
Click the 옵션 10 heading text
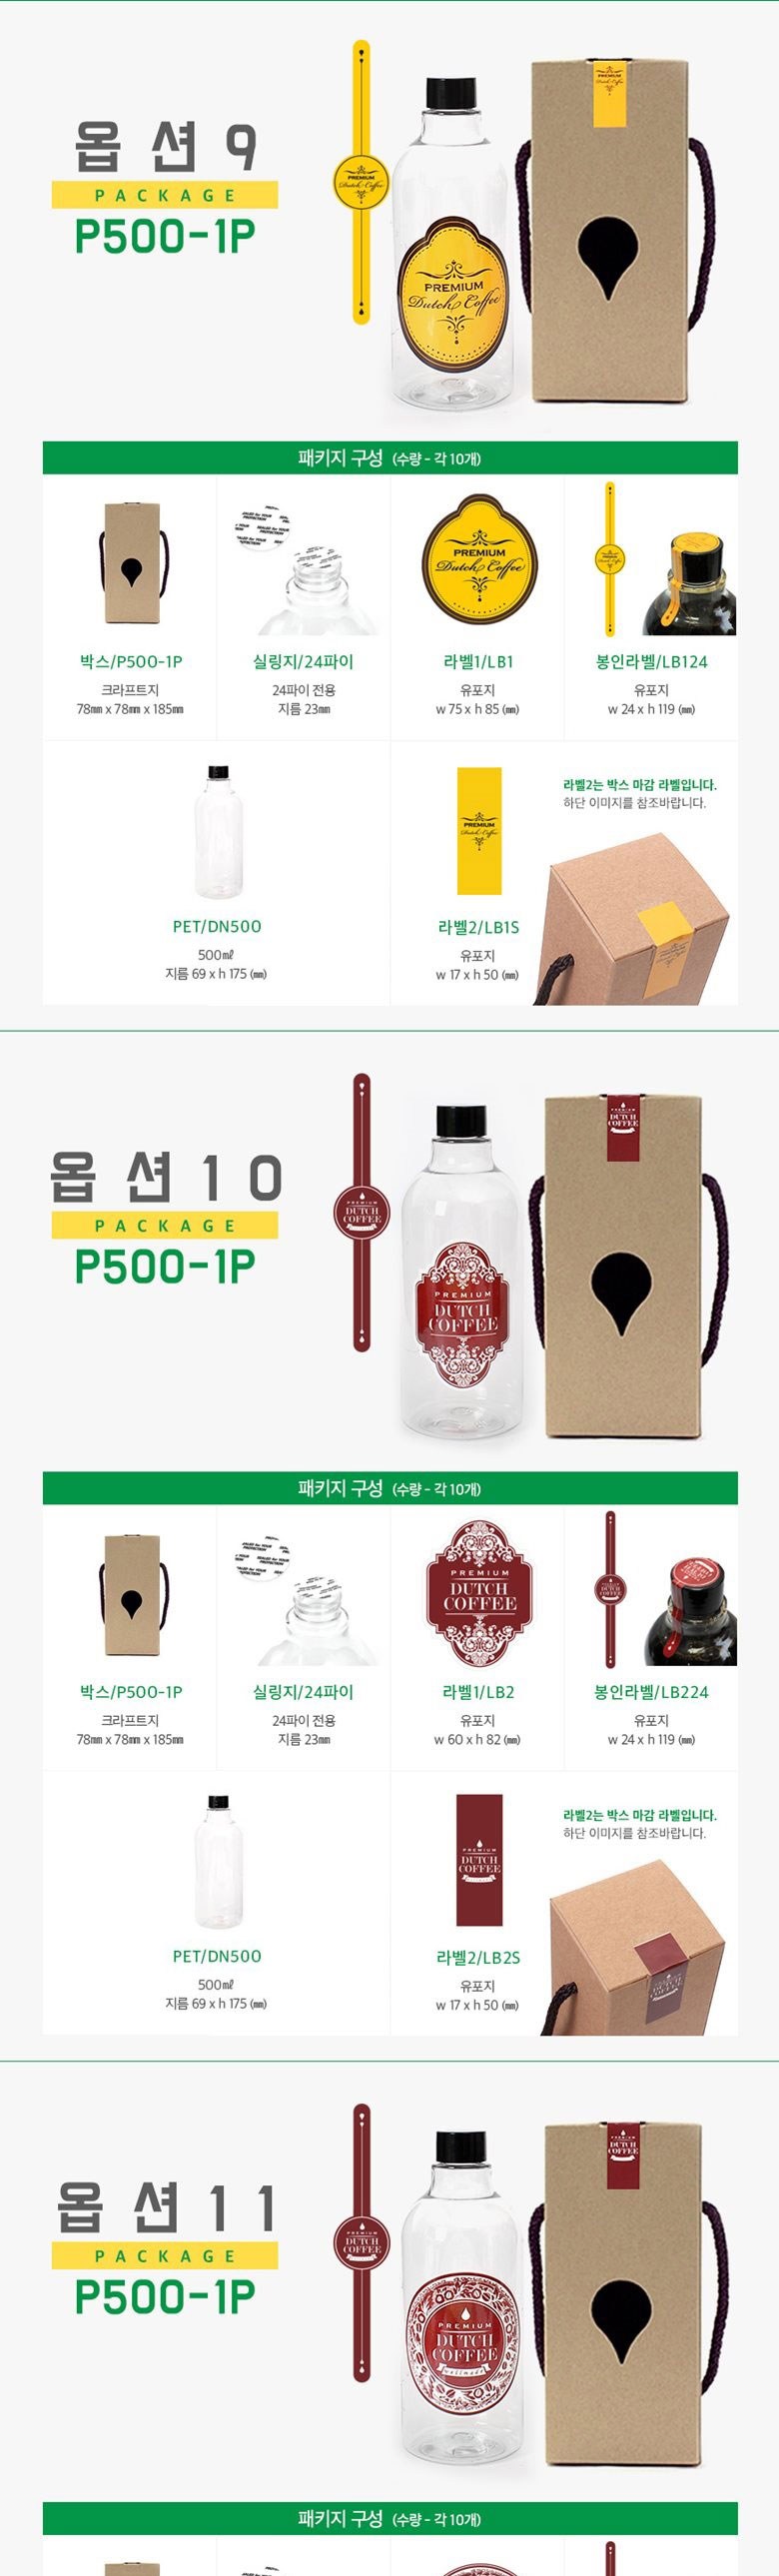pos(166,1177)
